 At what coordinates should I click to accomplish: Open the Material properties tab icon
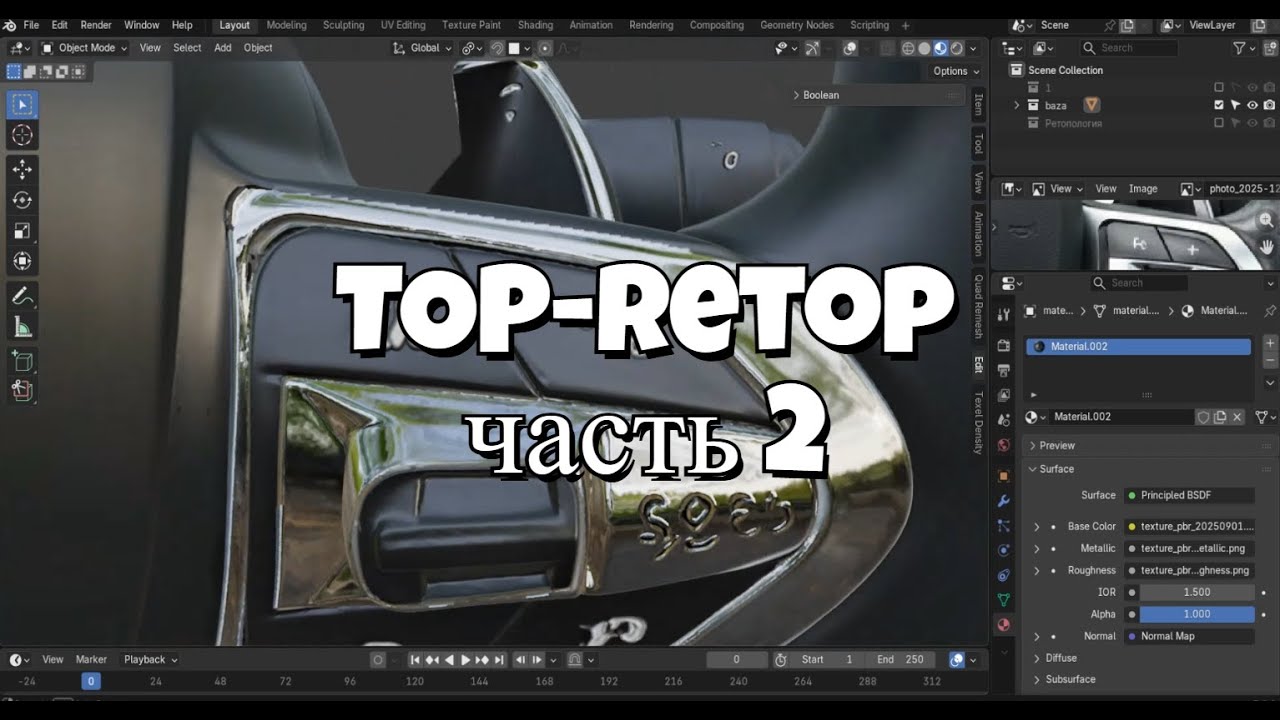point(1004,625)
